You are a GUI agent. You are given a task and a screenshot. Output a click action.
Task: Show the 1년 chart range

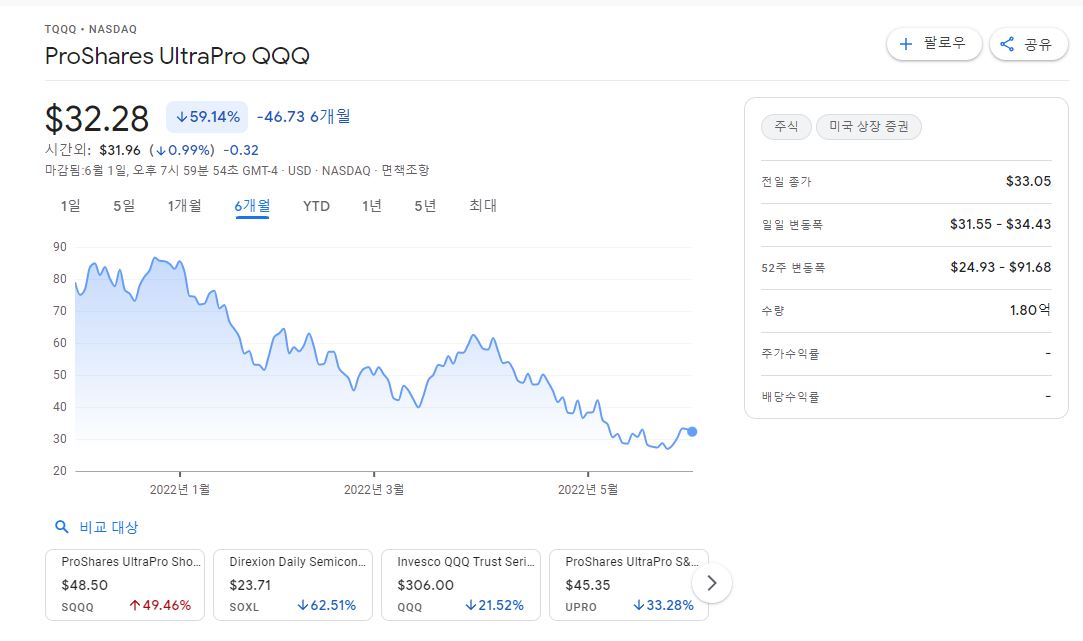[372, 206]
